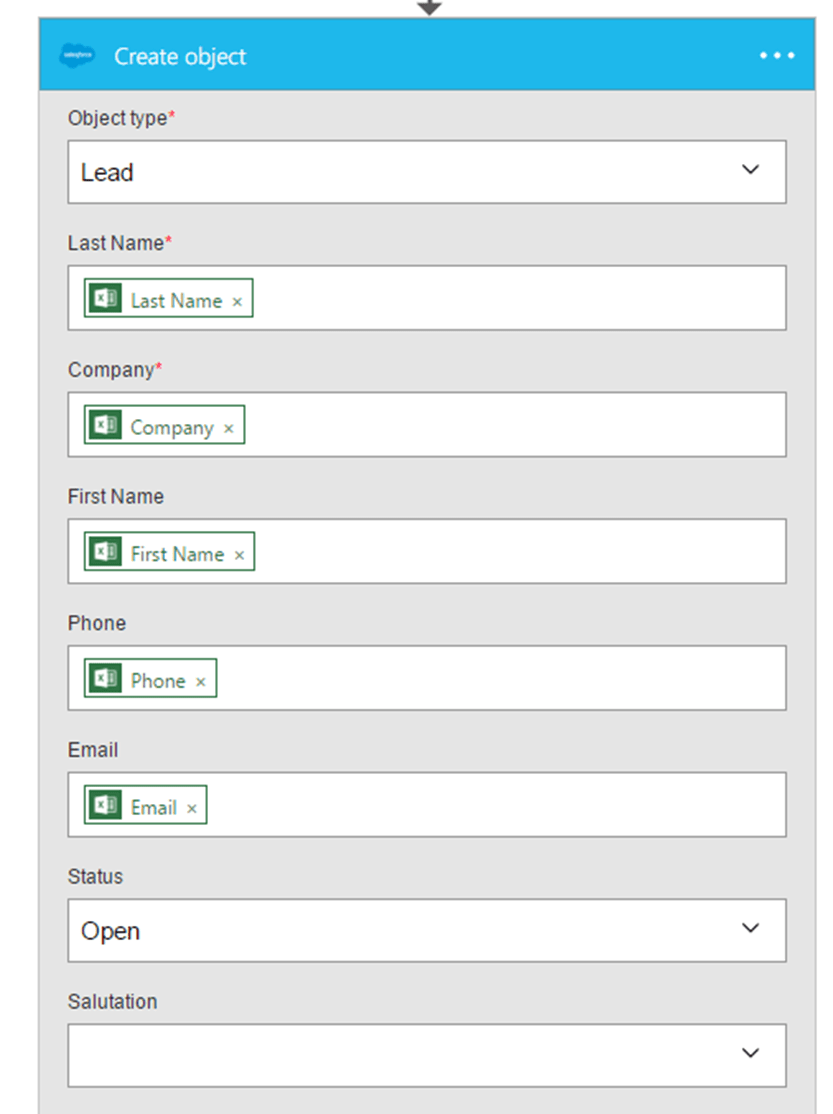Click empty area of Phone input field
833x1114 pixels.
(x=500, y=679)
